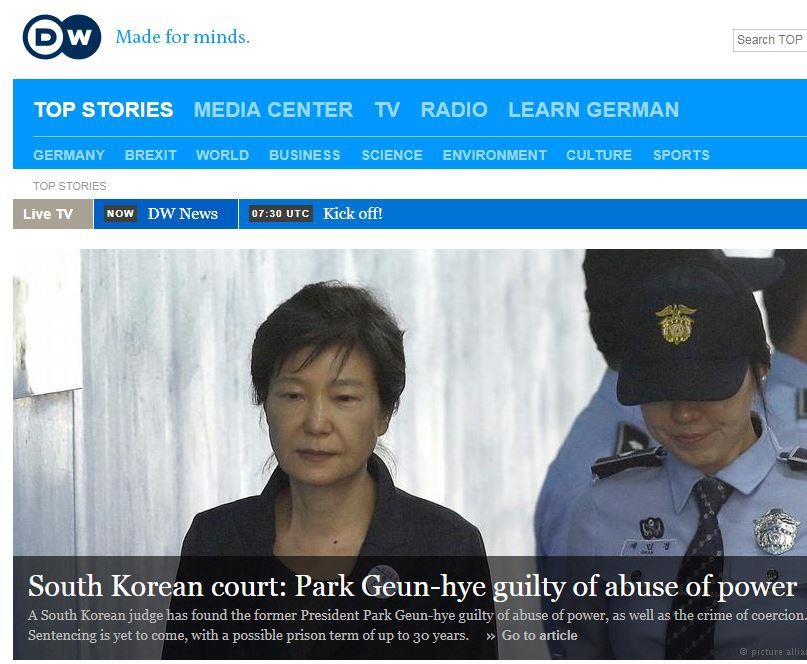The width and height of the screenshot is (807, 664).
Task: Go to the TV section
Action: [x=387, y=110]
